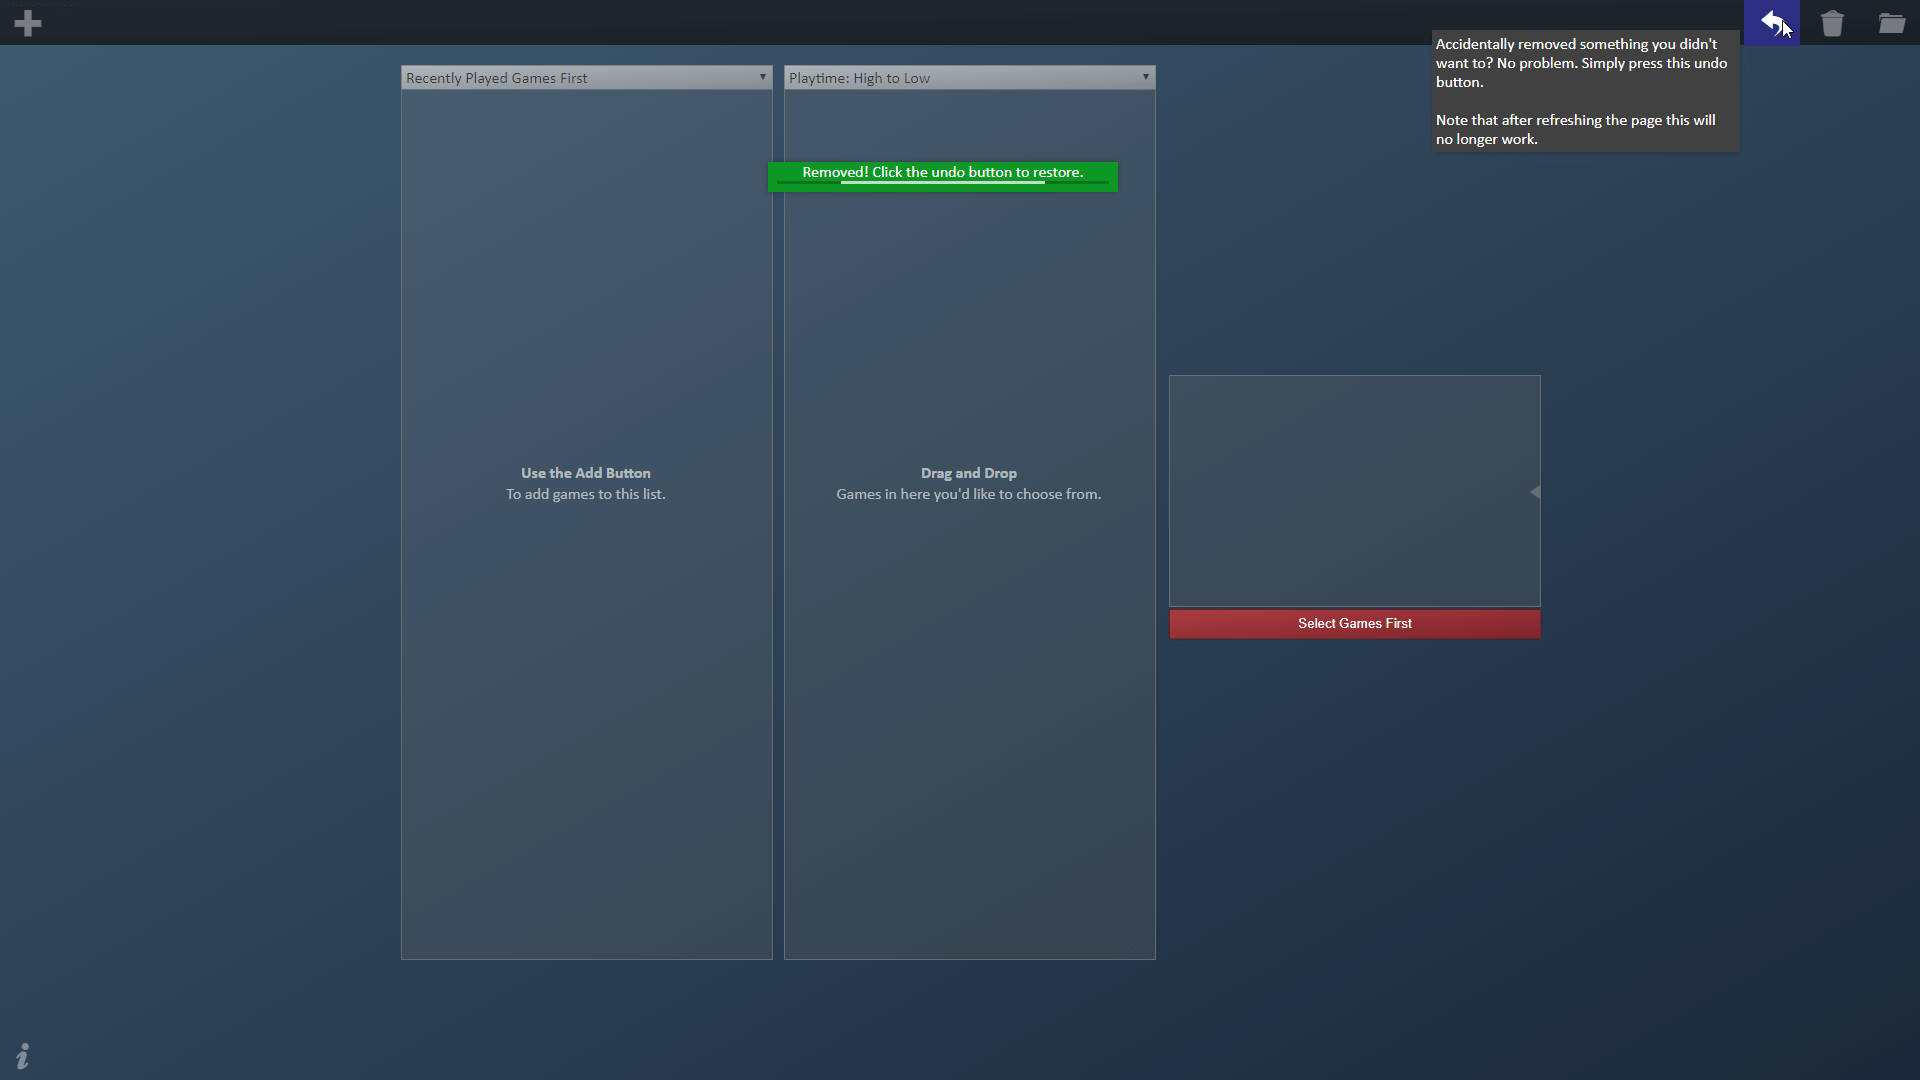Click the highlighted undo arrow button
The image size is (1920, 1080).
pyautogui.click(x=1772, y=22)
